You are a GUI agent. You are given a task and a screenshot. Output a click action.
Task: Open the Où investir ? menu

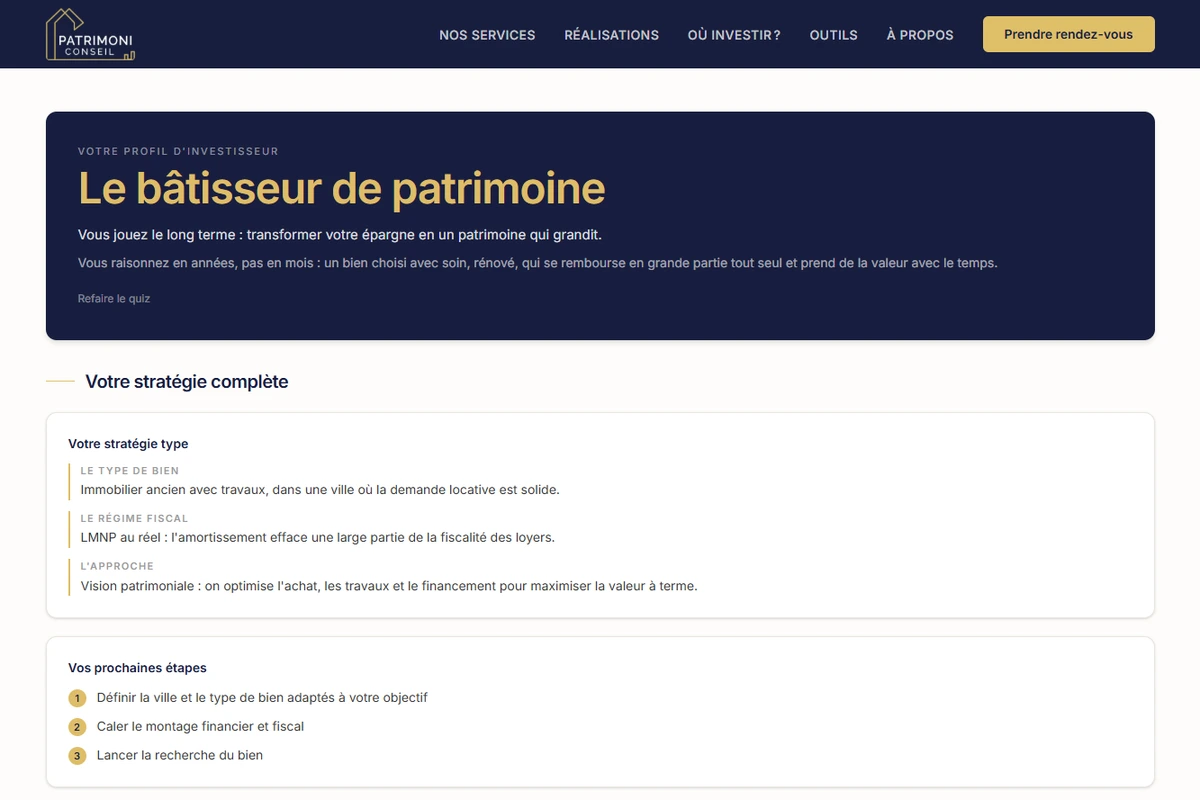pyautogui.click(x=734, y=35)
